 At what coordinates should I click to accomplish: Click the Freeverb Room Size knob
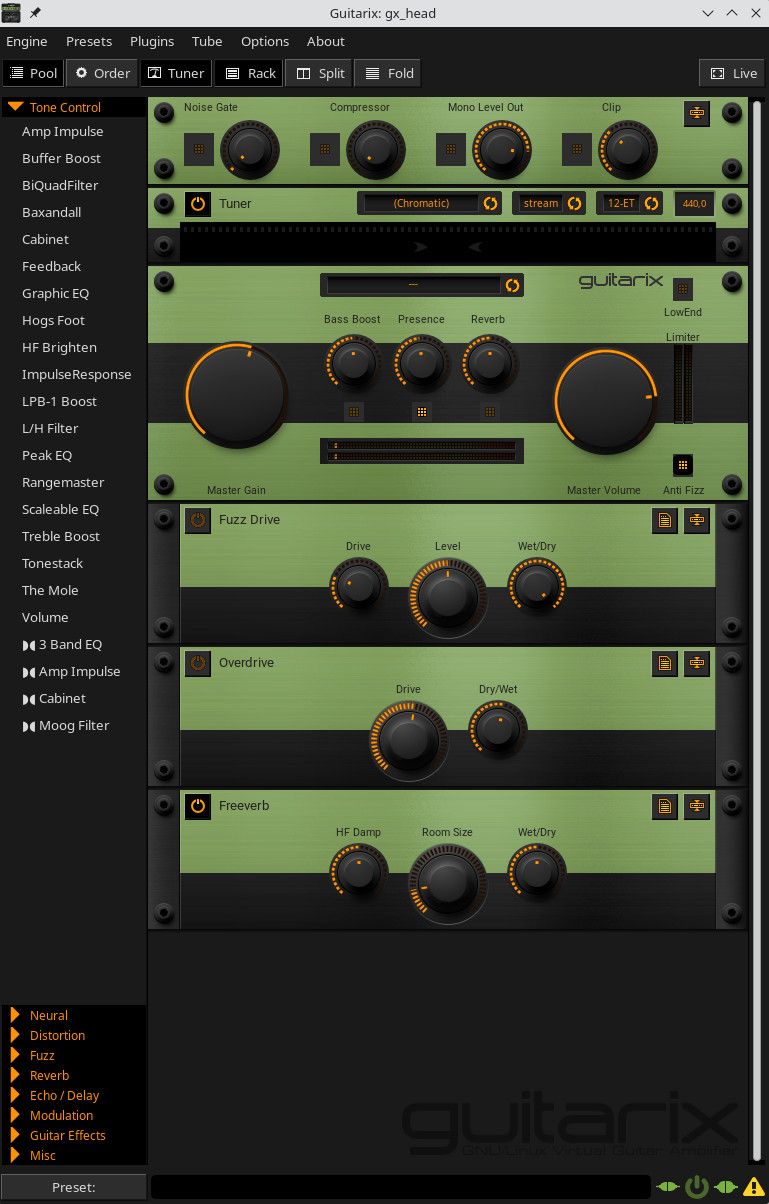click(x=447, y=884)
